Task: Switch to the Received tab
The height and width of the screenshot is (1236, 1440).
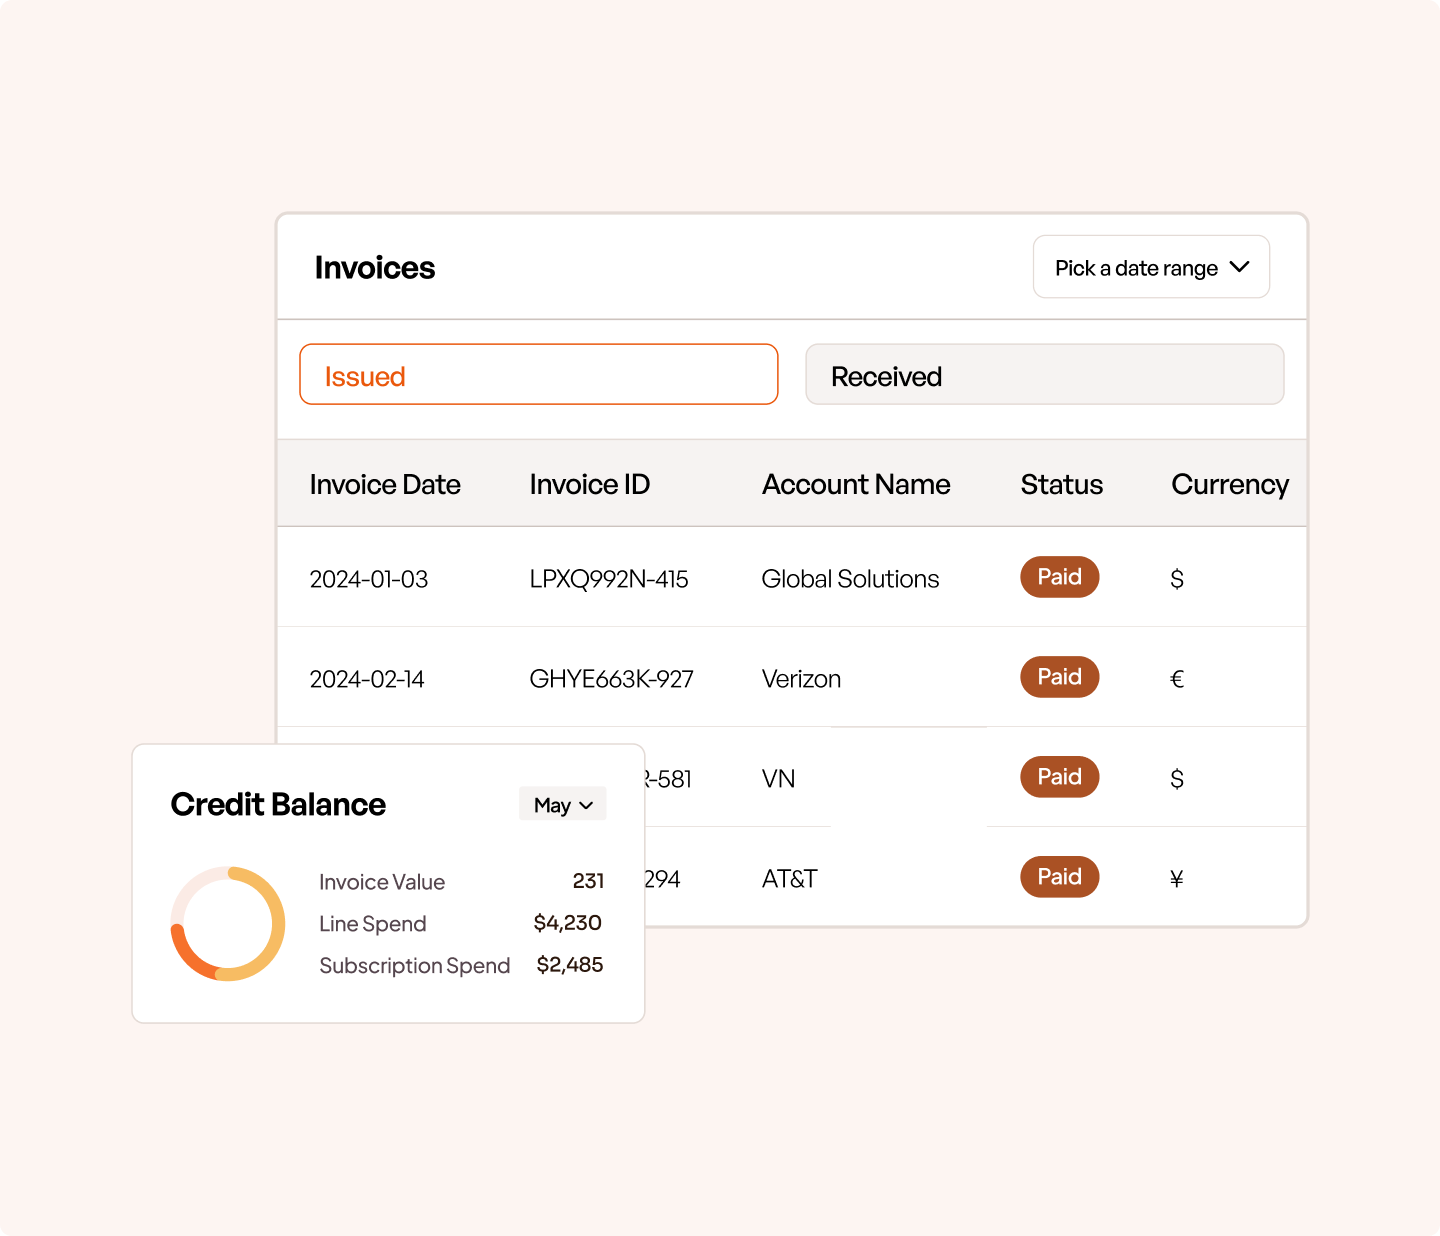Action: tap(1044, 375)
